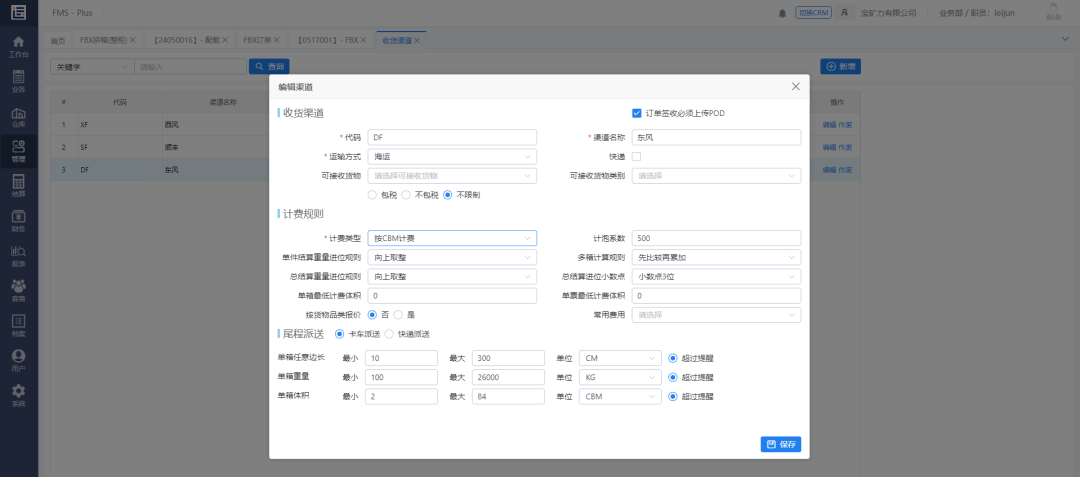Open the 多箱计算规则 dropdown
This screenshot has height=477, width=1080.
pyautogui.click(x=716, y=257)
